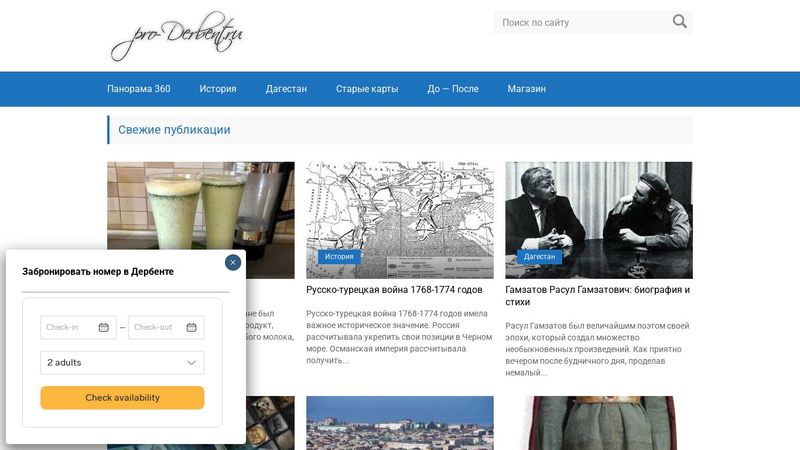Image resolution: width=800 pixels, height=450 pixels.
Task: Open Русско-турецкая война 1768-1774 годов article
Action: click(x=394, y=290)
